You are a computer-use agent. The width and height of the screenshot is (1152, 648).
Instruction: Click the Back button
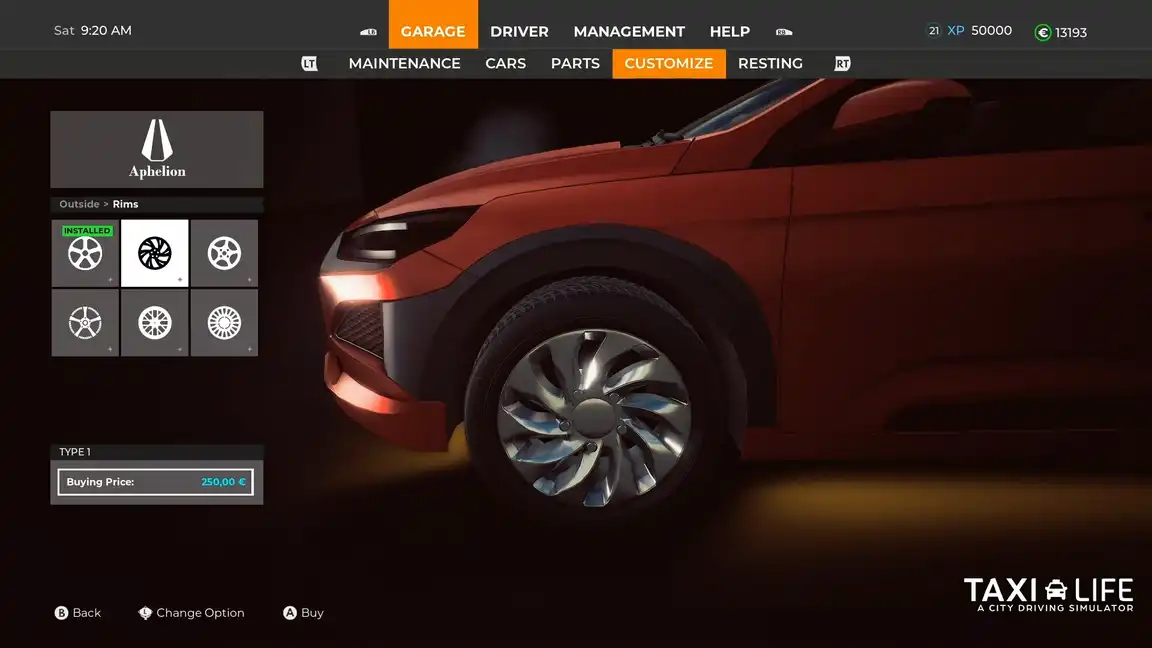78,613
